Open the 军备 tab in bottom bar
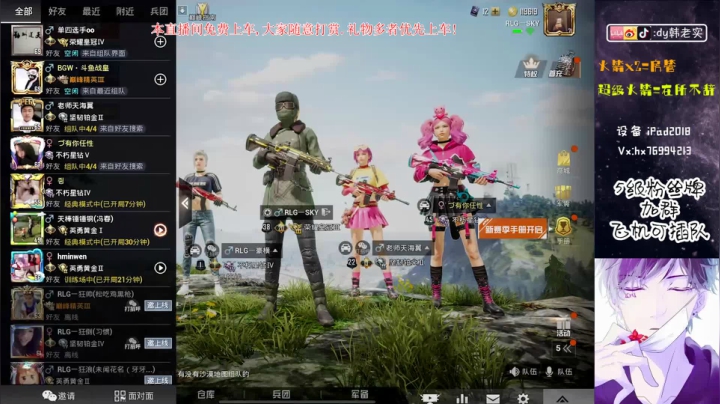Screen dimensions: 720x404 tap(360, 394)
